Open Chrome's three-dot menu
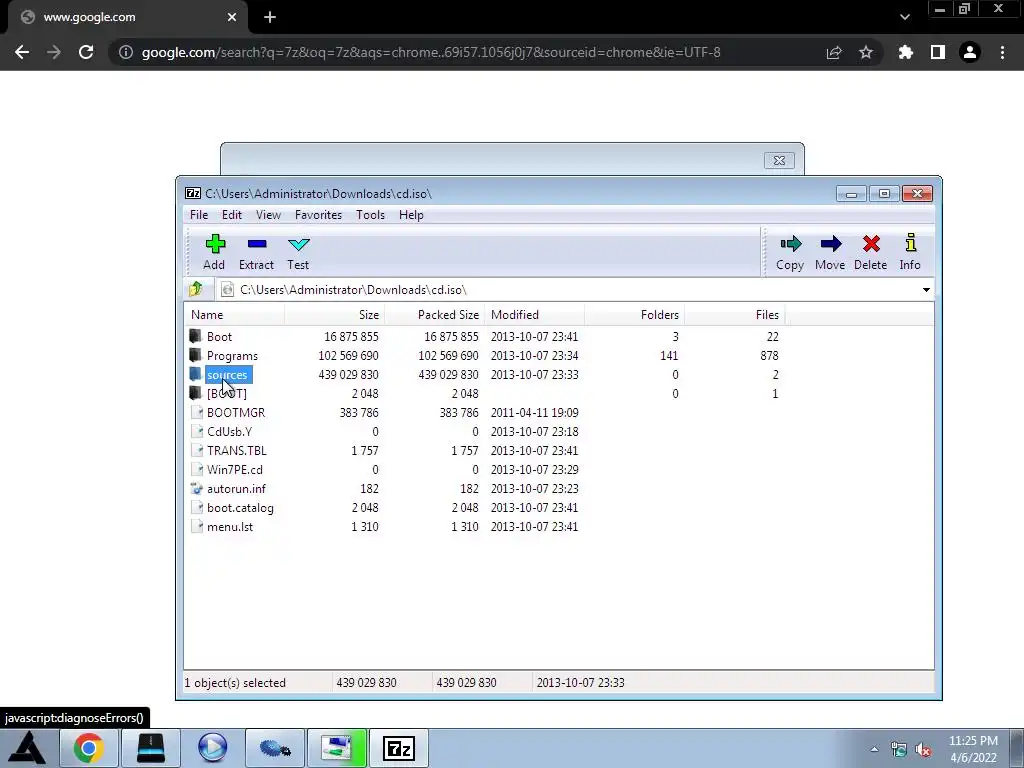1024x768 pixels. [x=1002, y=52]
